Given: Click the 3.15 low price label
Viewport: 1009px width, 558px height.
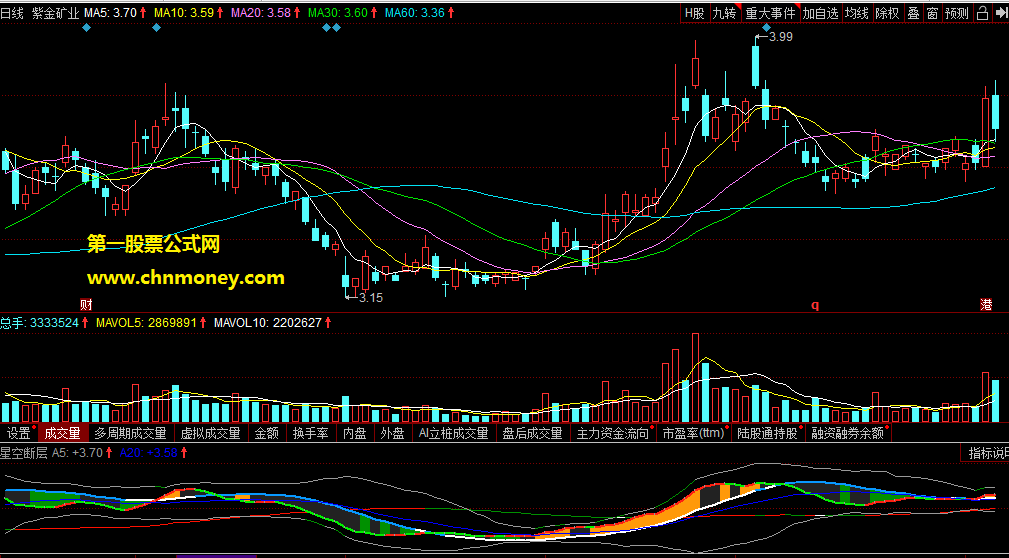Looking at the screenshot, I should (x=371, y=298).
